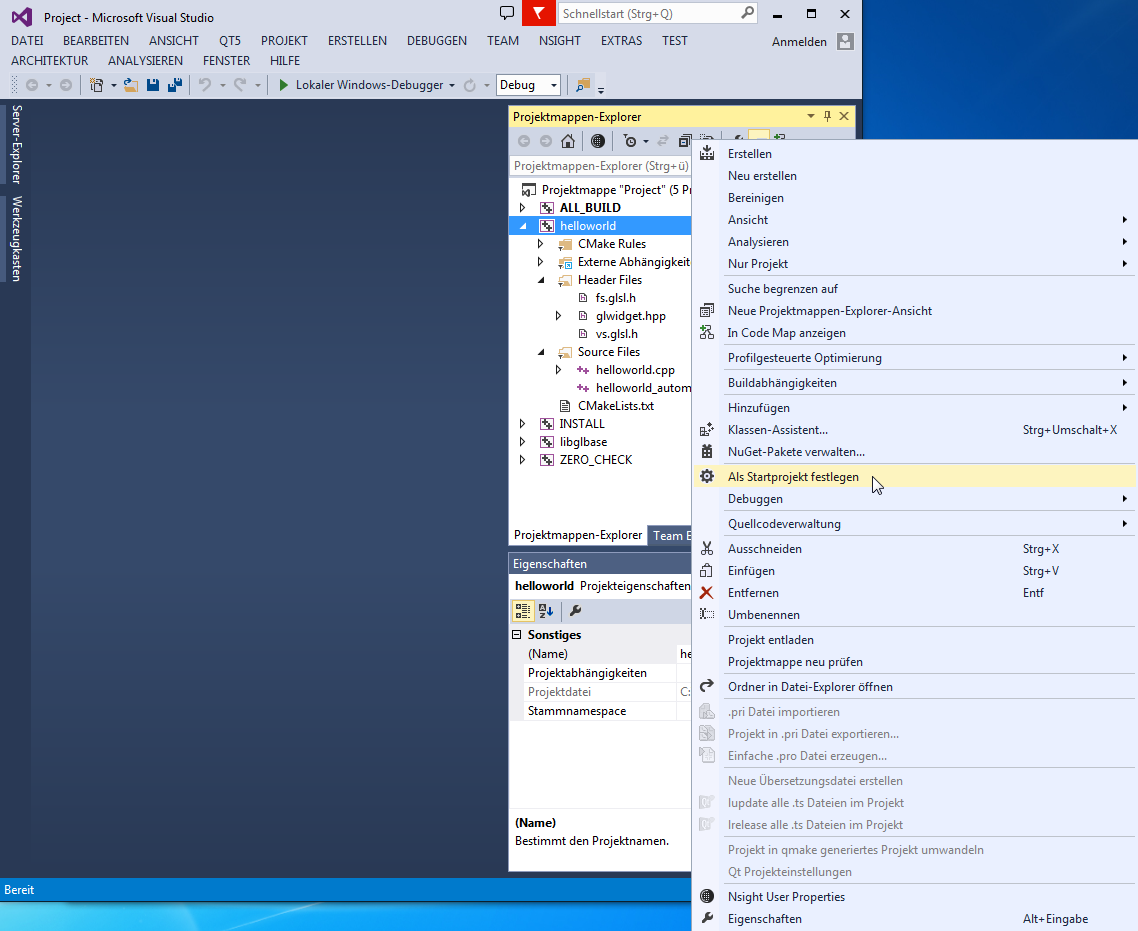Click the Klassen-Assistent wizard icon
Screen dimensions: 1138x931
pos(707,430)
